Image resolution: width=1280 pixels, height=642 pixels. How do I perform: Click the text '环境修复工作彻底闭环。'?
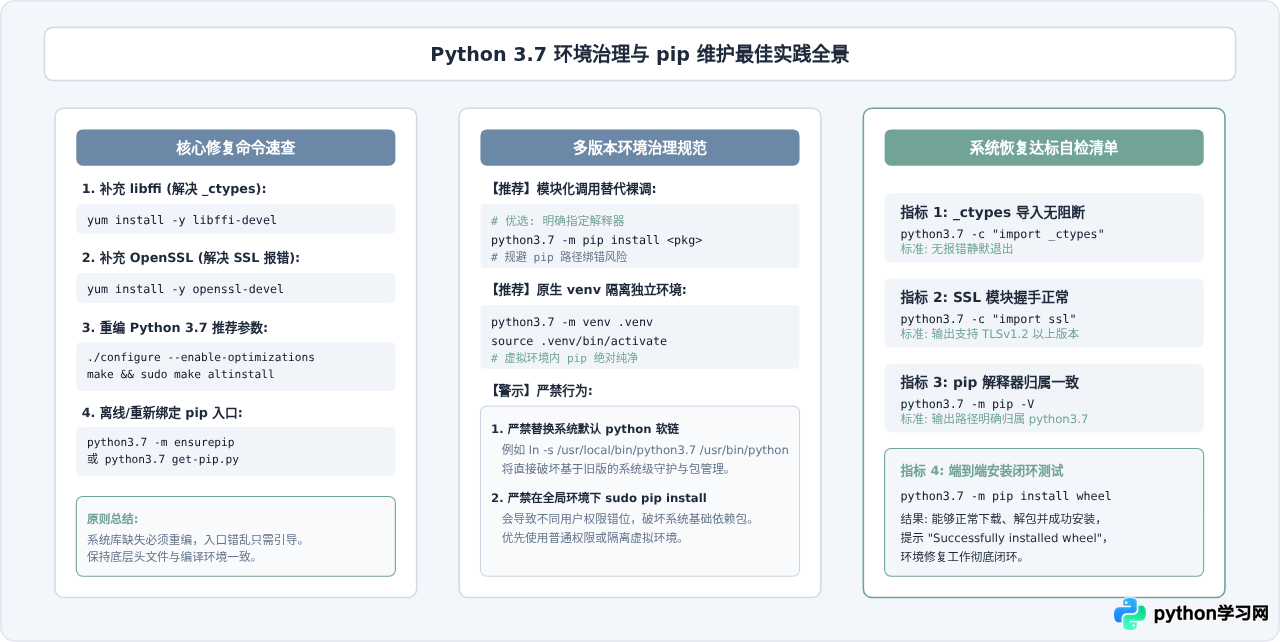962,556
